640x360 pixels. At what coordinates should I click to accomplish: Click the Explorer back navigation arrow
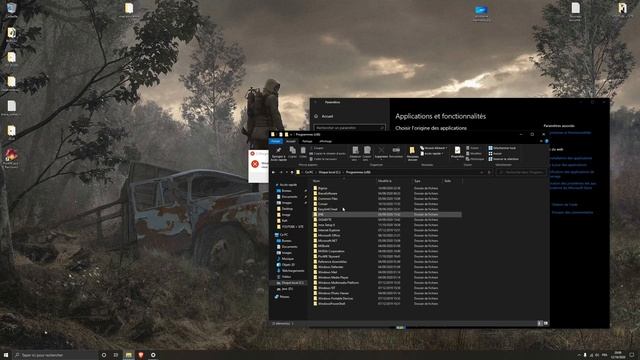[x=273, y=172]
